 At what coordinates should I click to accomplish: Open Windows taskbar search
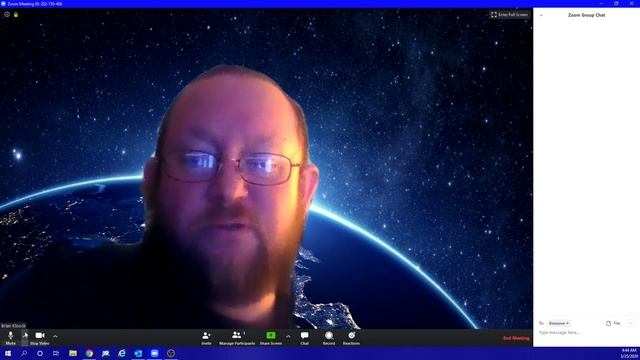24,353
